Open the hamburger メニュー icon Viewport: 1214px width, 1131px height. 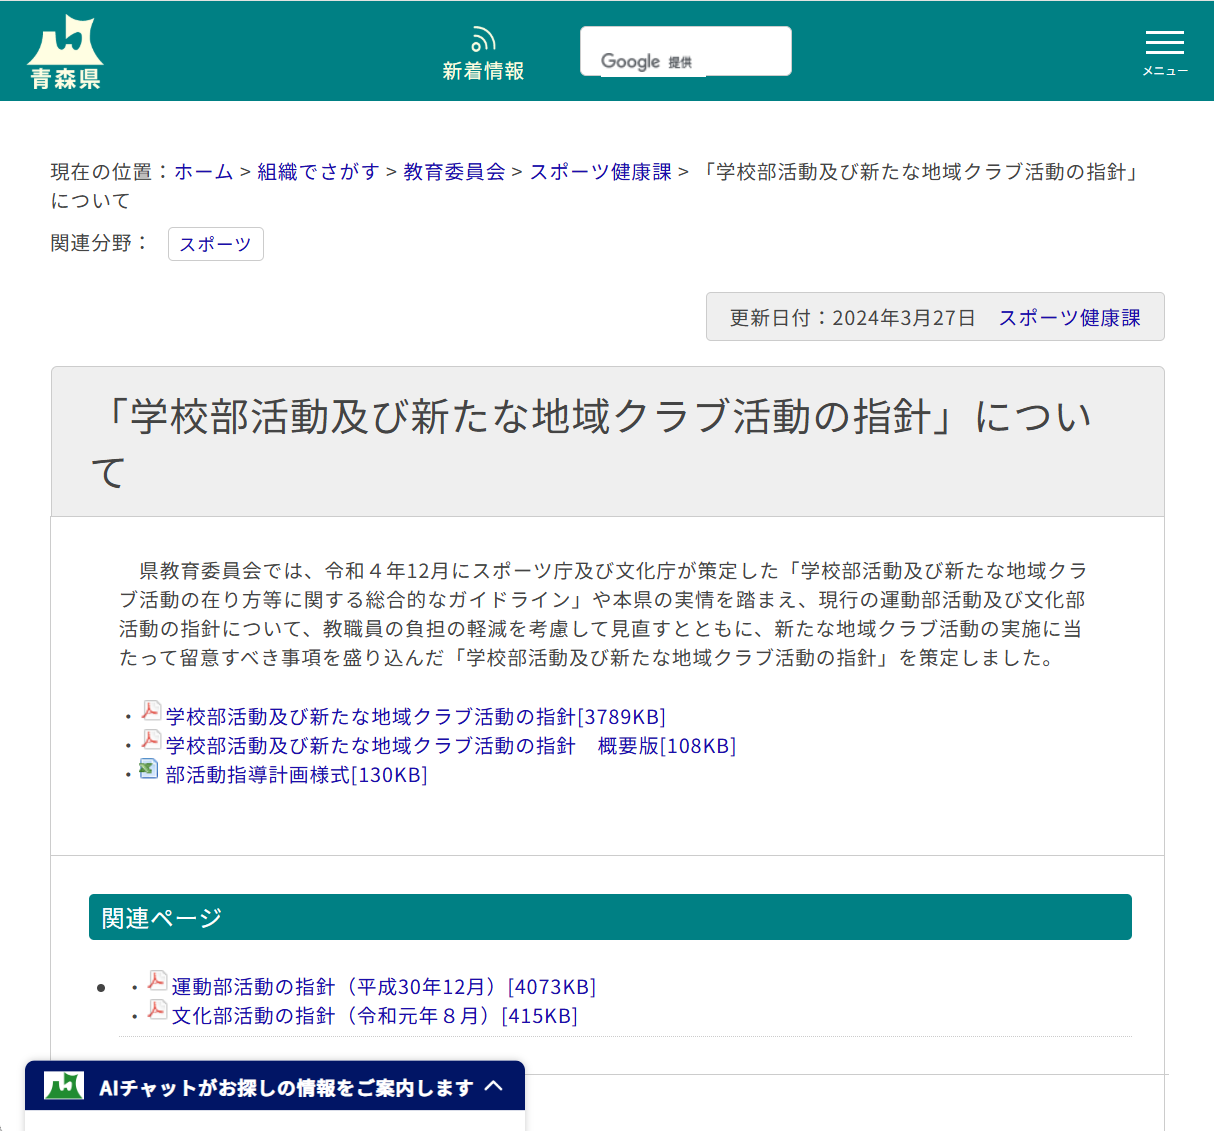point(1164,44)
